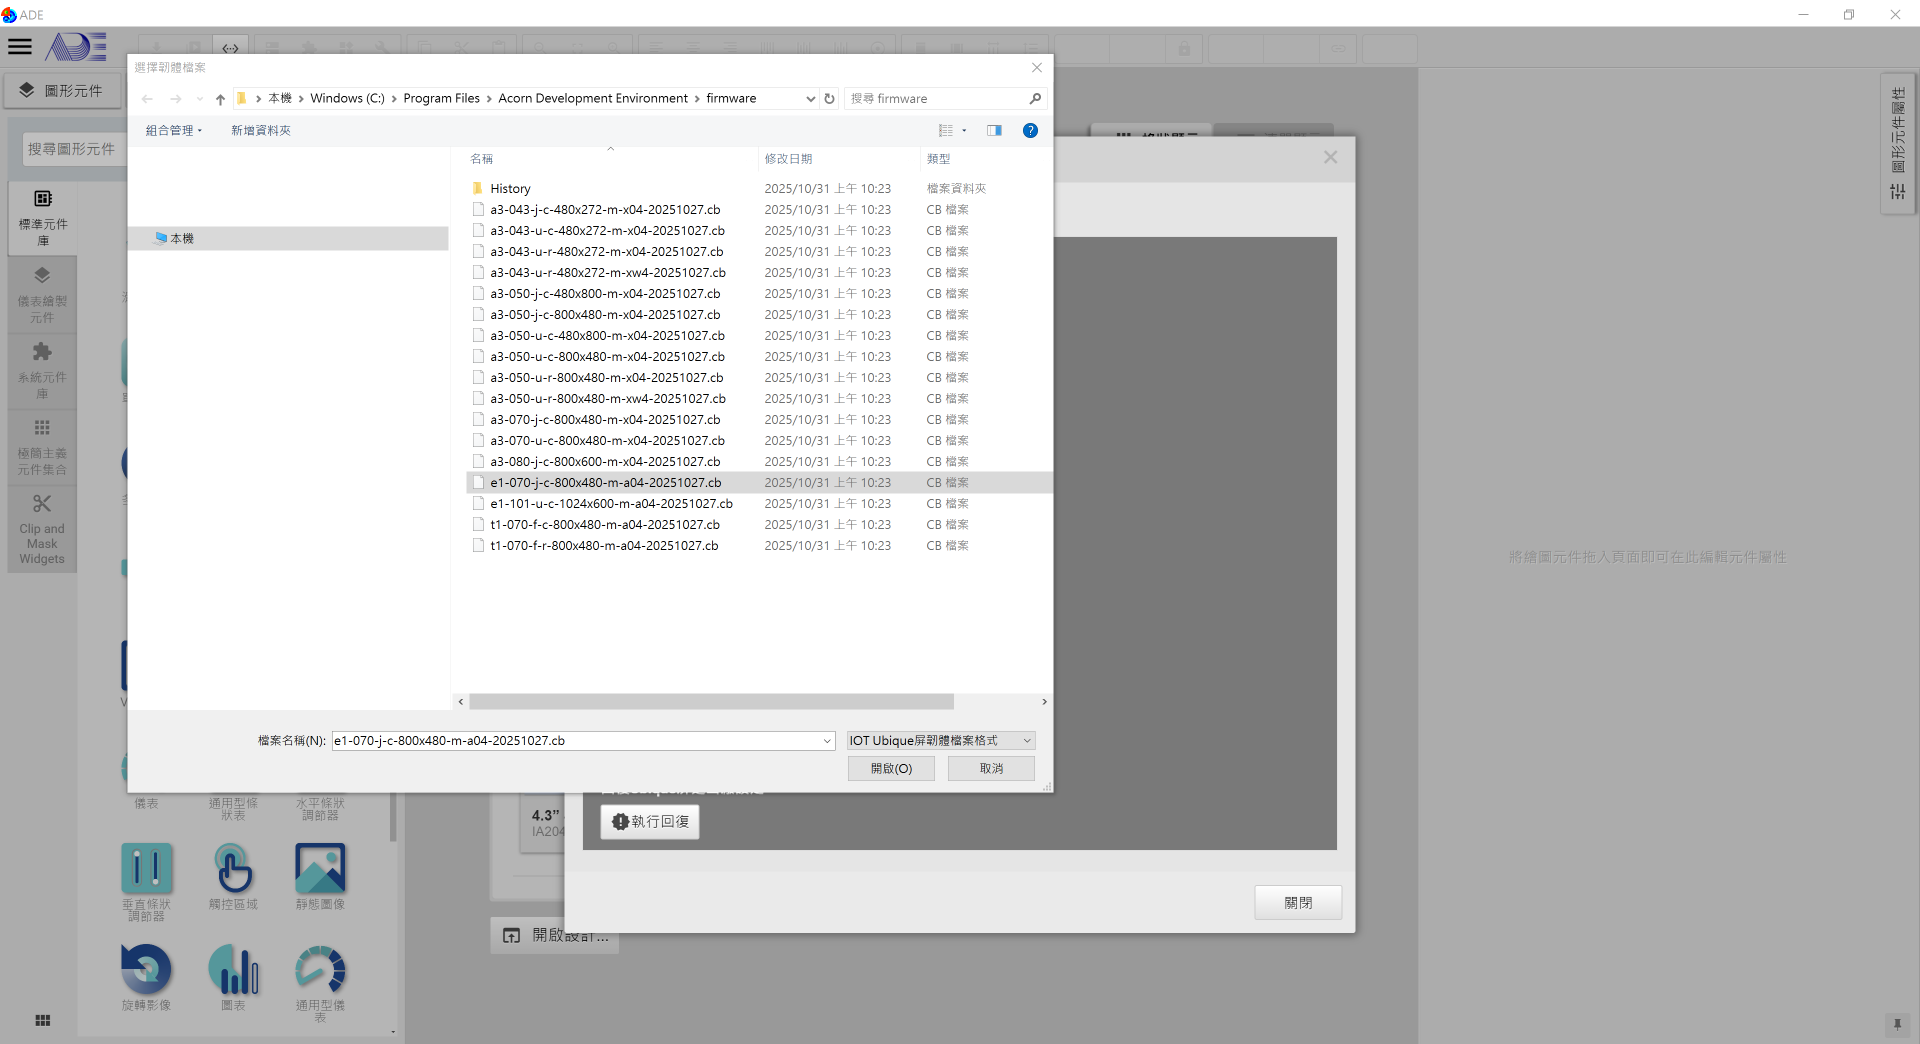The height and width of the screenshot is (1044, 1920).
Task: Click the hamburger menu icon
Action: pos(20,47)
